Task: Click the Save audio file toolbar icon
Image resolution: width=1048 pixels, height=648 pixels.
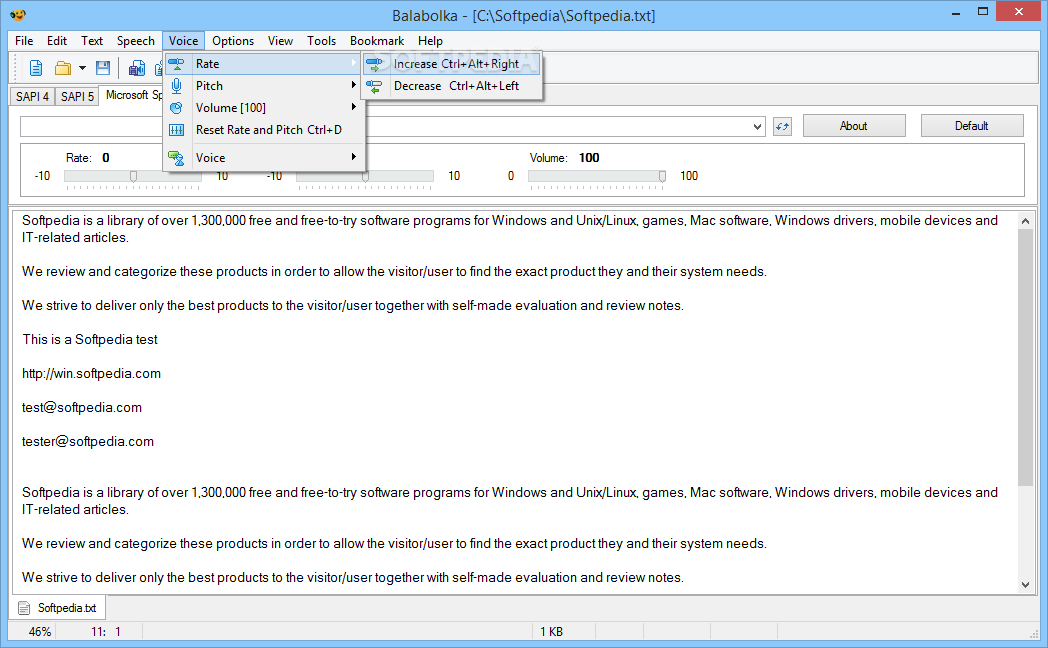Action: click(137, 67)
